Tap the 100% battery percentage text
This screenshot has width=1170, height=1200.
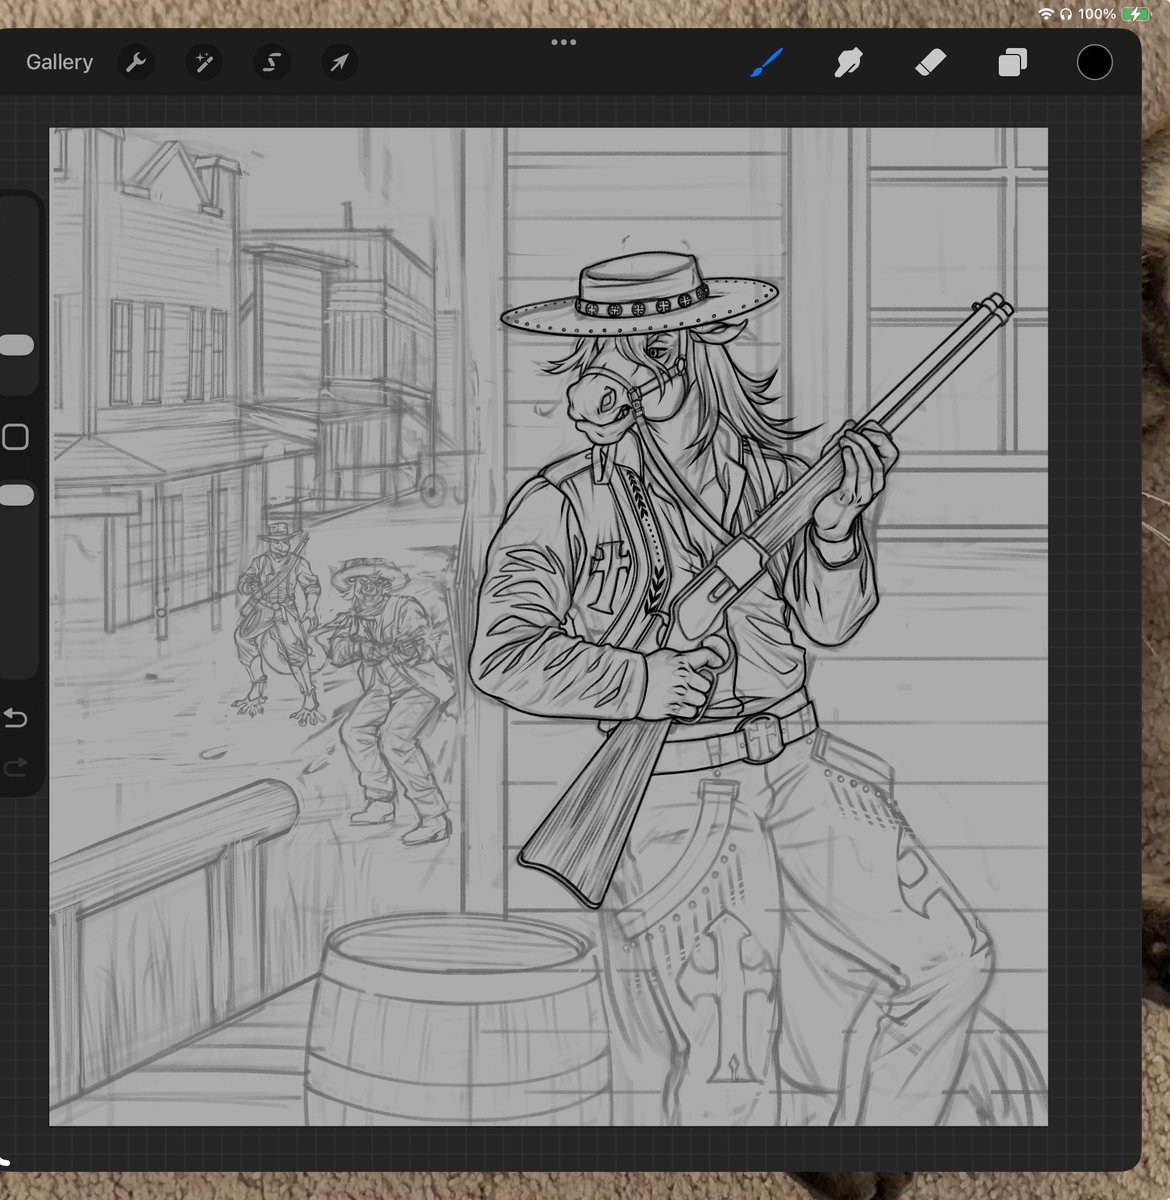(1097, 14)
